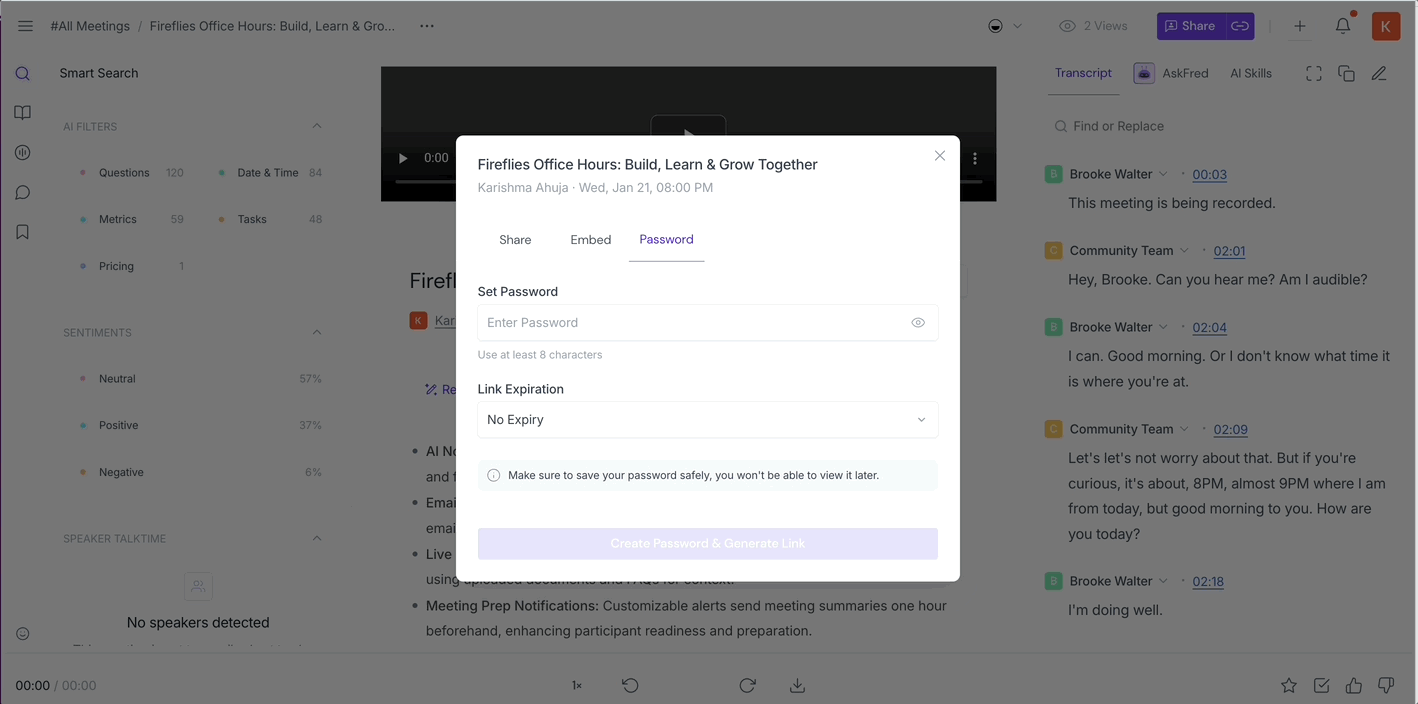Select the Password tab in dialog
The height and width of the screenshot is (704, 1418).
coord(666,240)
